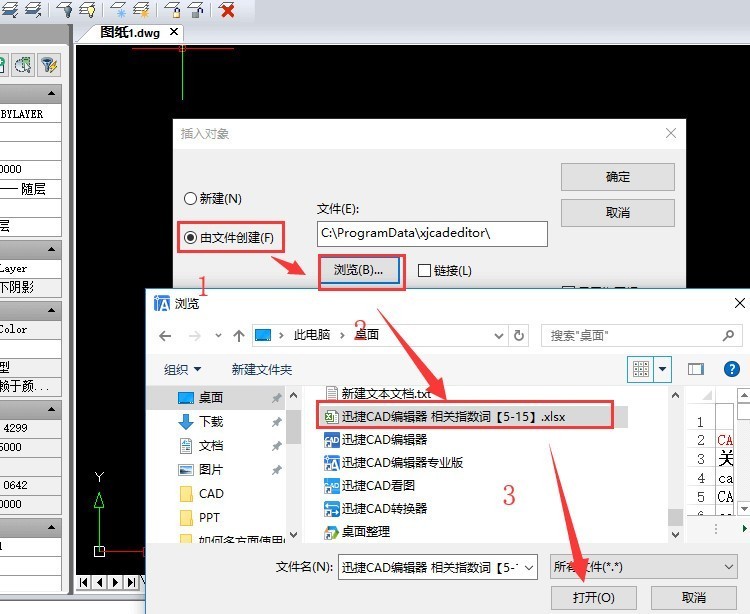
Task: Delete layer with red X icon
Action: click(227, 10)
